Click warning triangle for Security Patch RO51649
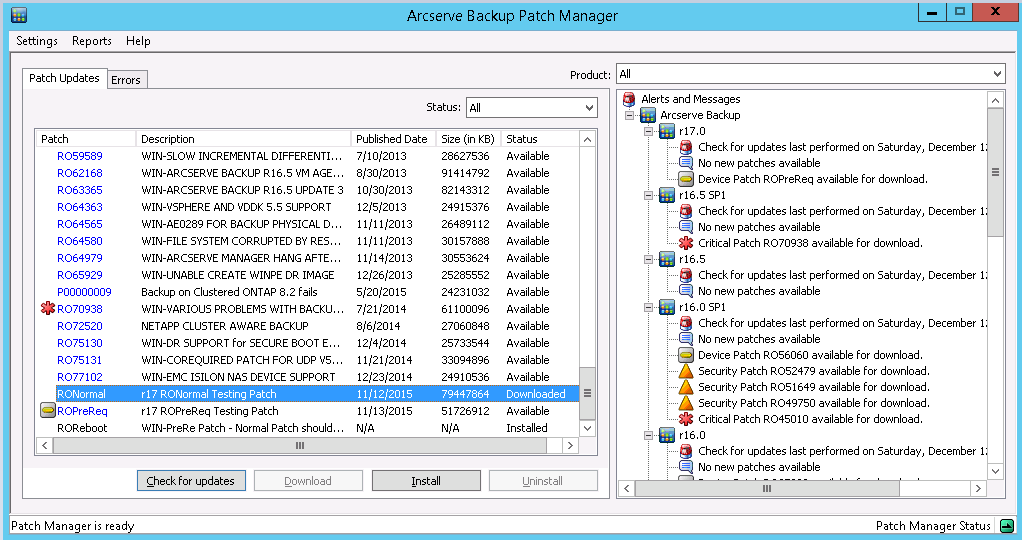Image resolution: width=1022 pixels, height=540 pixels. 686,387
